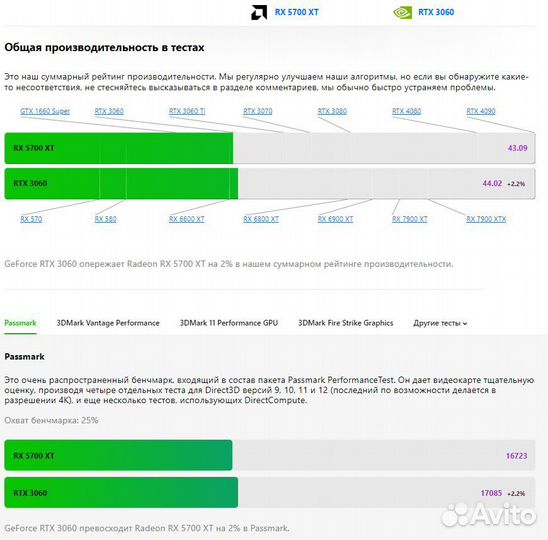
Task: Open the RTX 4080 reference link
Action: [406, 111]
